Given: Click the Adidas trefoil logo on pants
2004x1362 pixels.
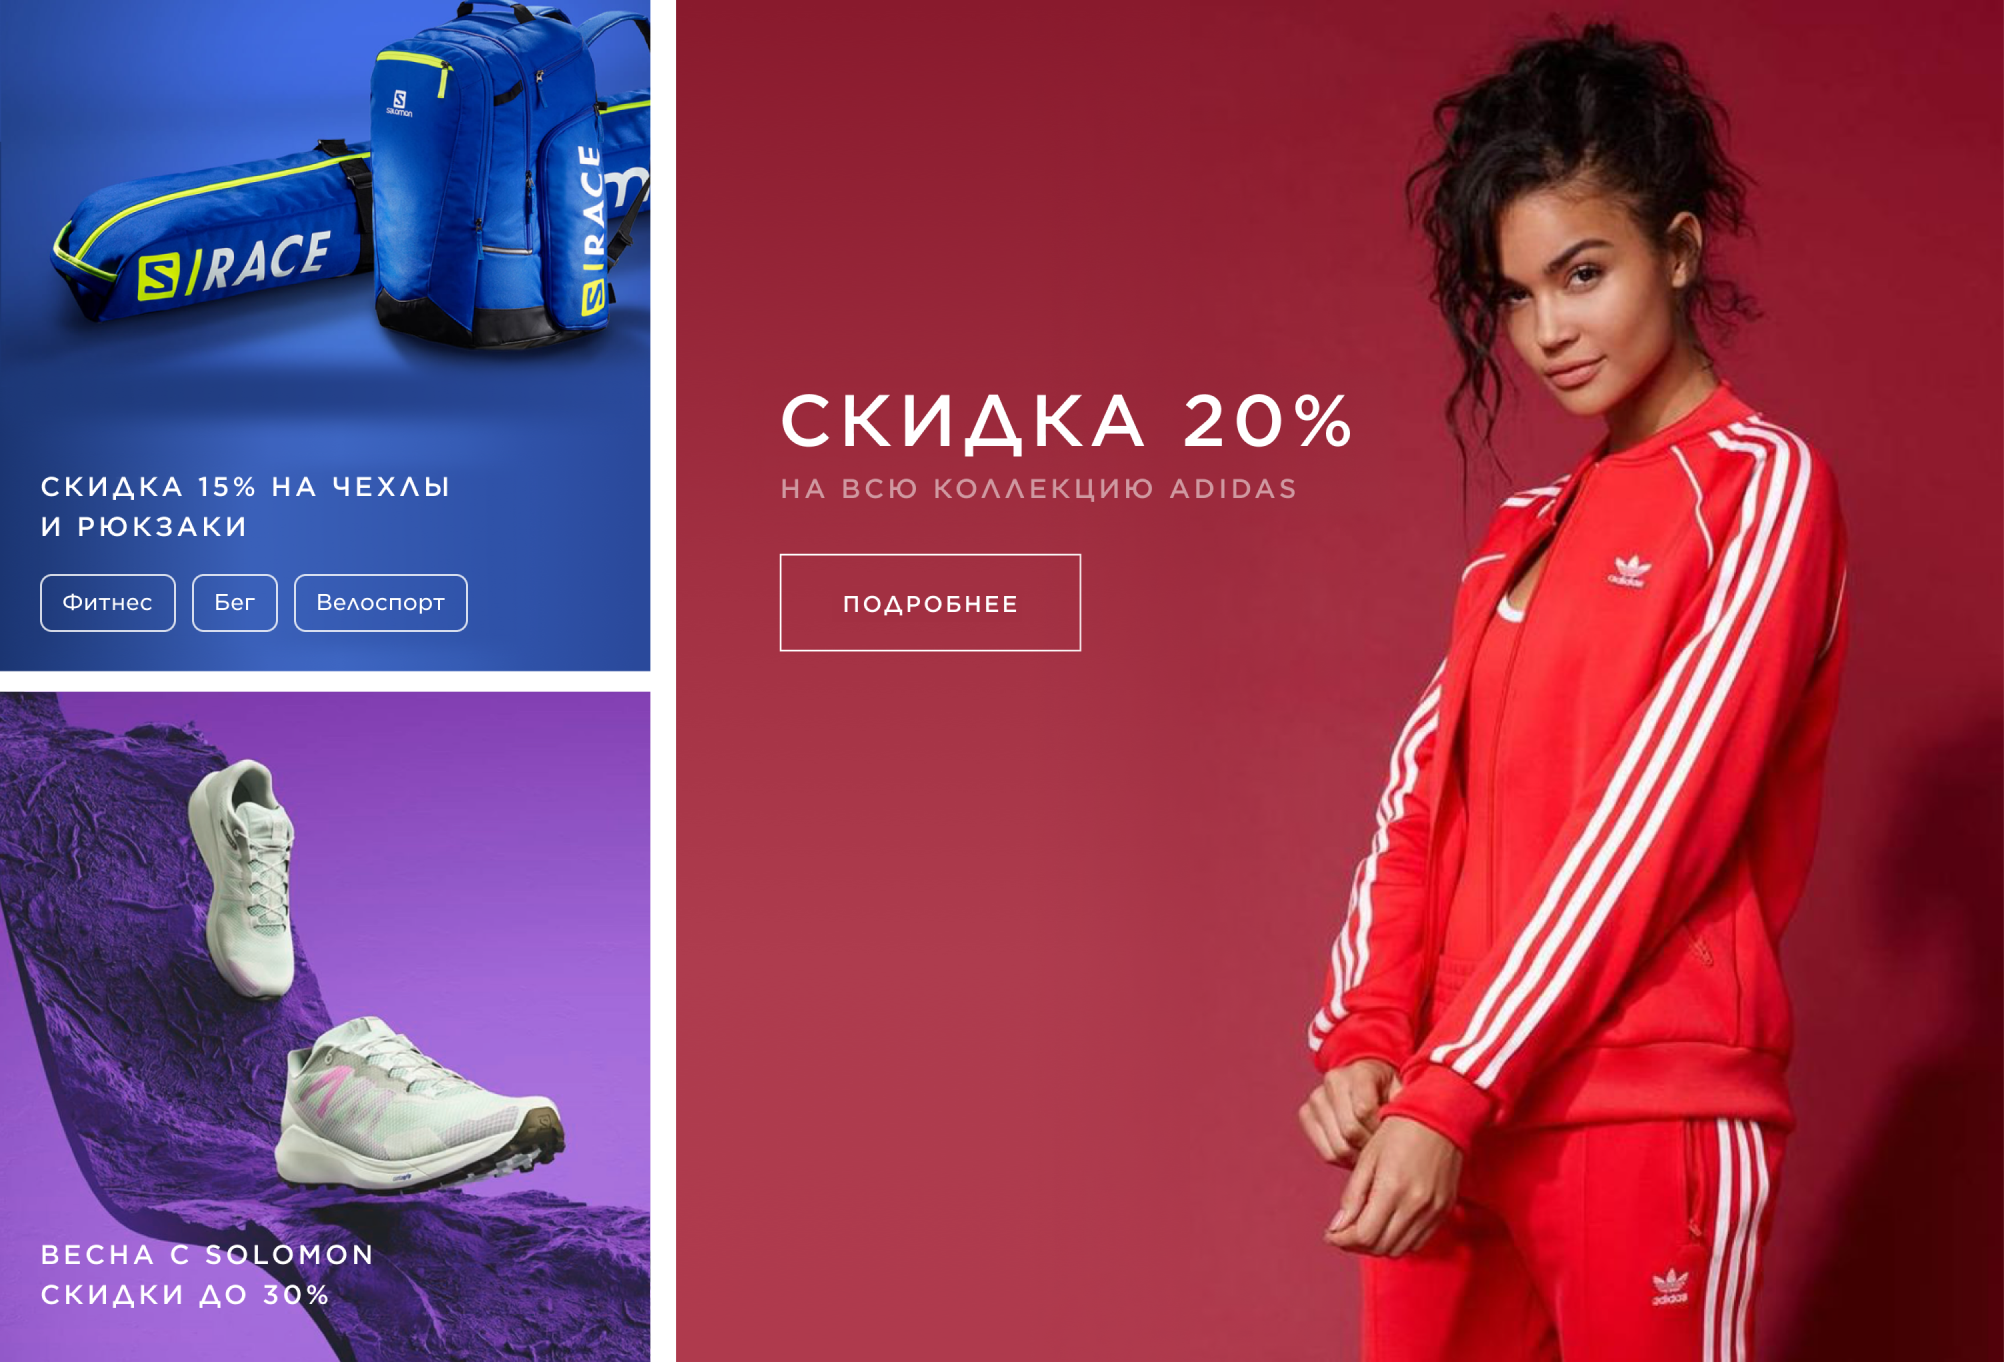Looking at the screenshot, I should 1669,1287.
